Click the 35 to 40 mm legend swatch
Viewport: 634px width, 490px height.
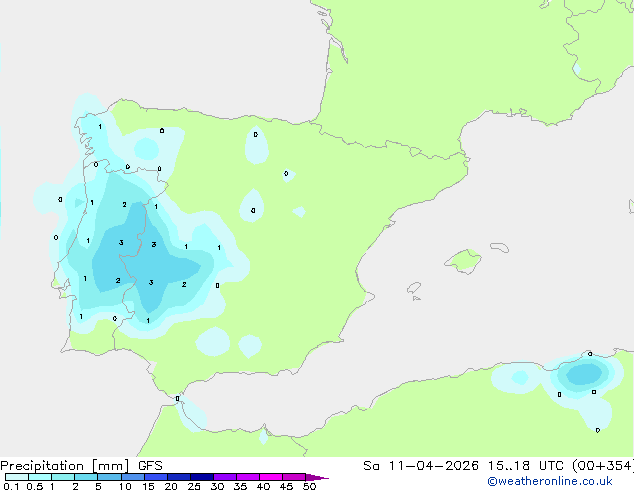pyautogui.click(x=248, y=477)
